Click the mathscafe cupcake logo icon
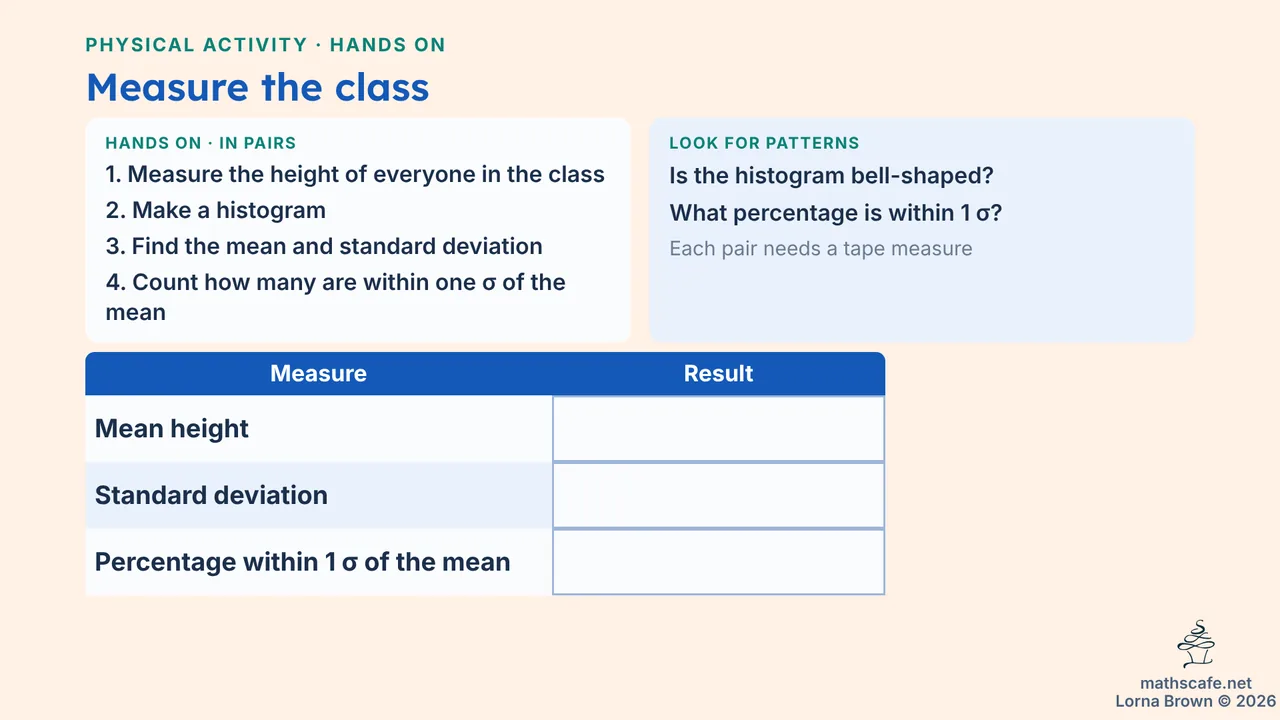The height and width of the screenshot is (720, 1280). (1196, 644)
